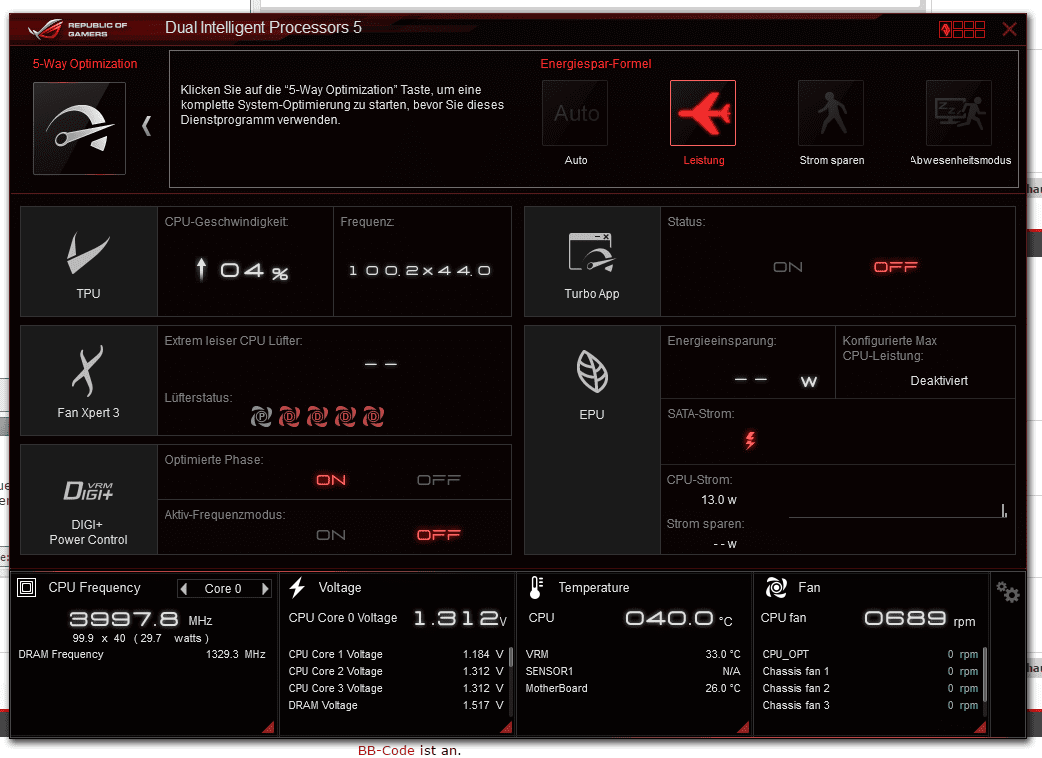
Task: Open the TPU panel icon
Action: [x=88, y=254]
